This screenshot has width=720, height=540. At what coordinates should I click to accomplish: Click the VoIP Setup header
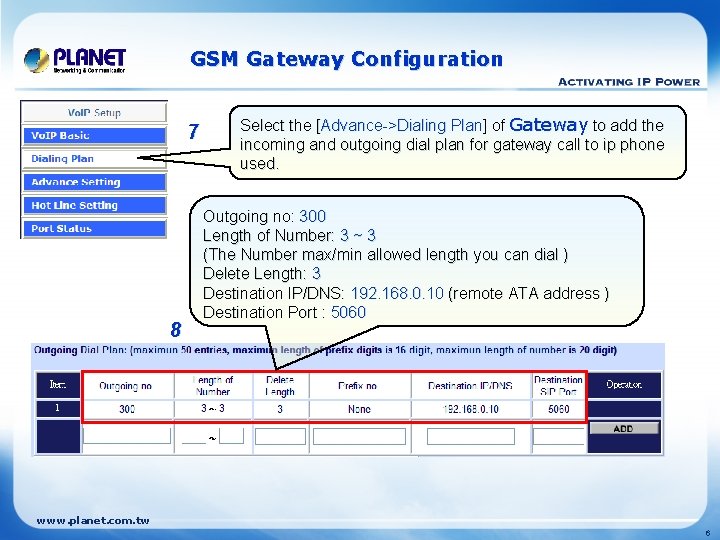tap(94, 112)
